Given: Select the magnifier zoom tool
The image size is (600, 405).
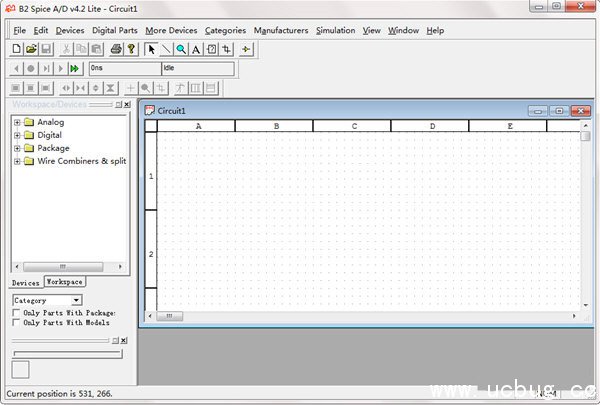Looking at the screenshot, I should (x=181, y=49).
